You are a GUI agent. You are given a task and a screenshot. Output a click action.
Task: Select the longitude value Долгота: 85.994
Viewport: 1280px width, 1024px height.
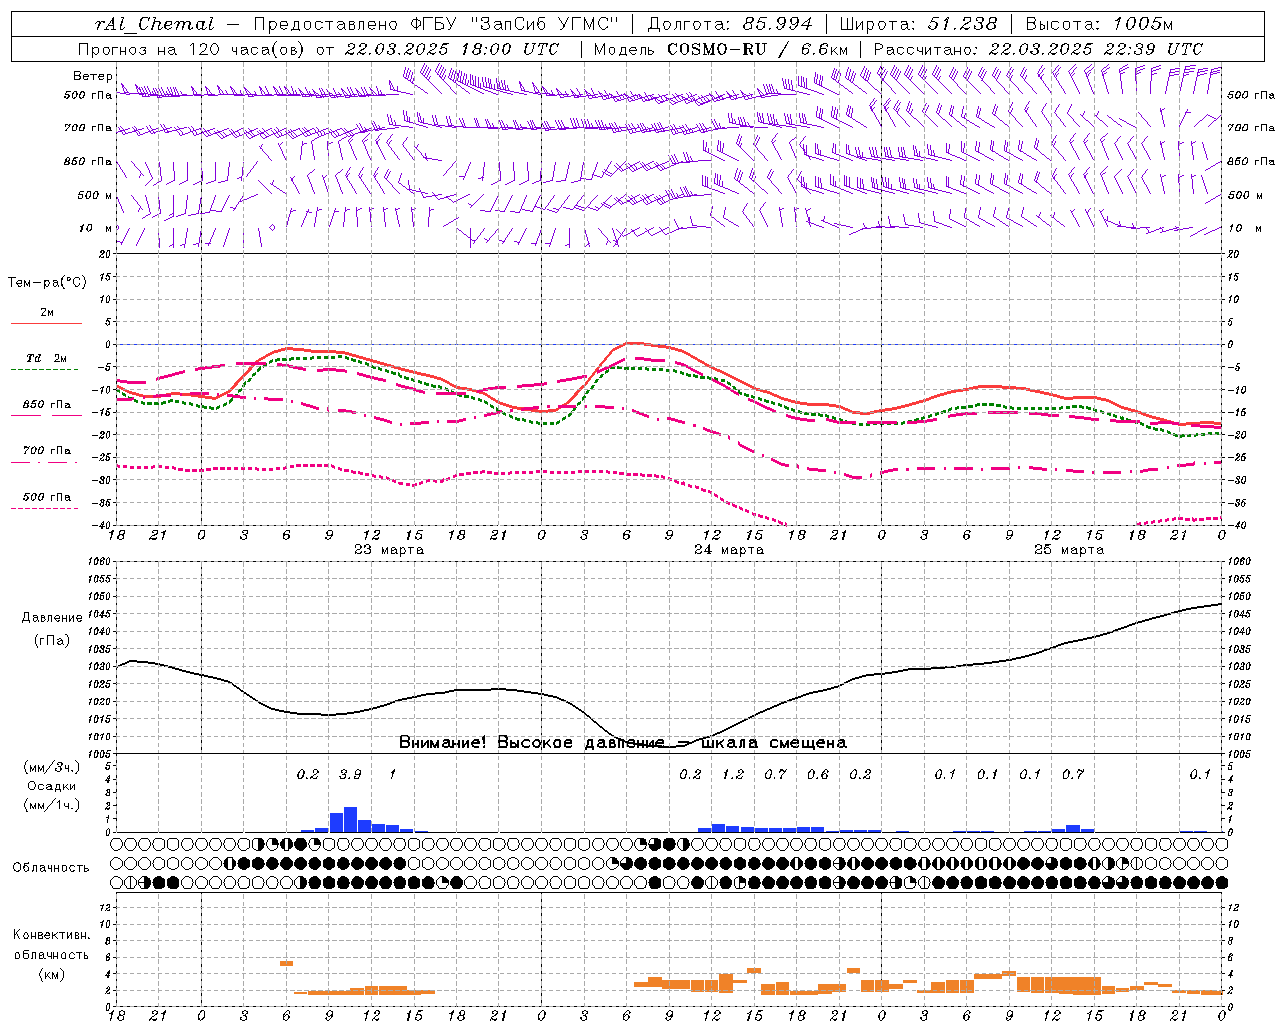[731, 24]
